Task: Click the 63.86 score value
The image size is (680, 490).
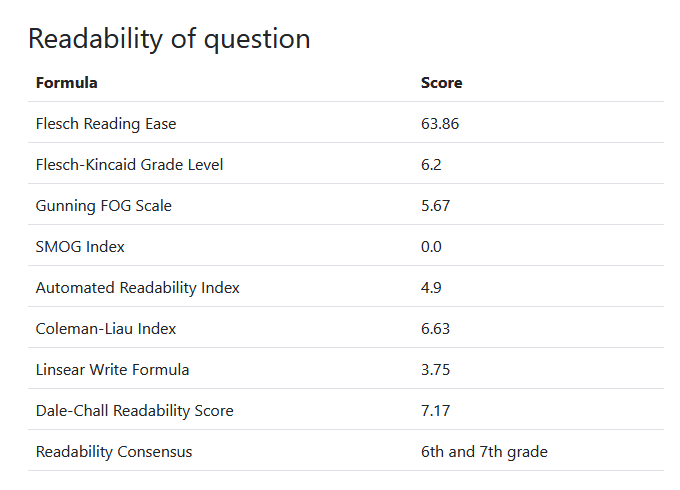Action: click(440, 124)
